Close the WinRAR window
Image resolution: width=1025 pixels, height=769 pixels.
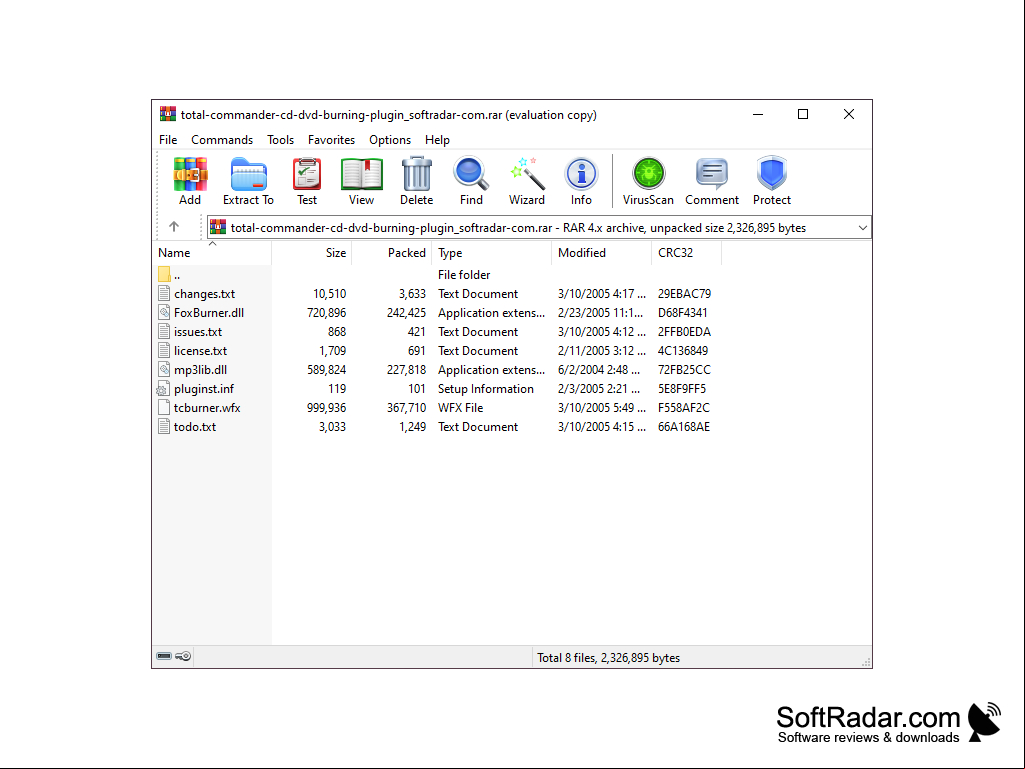point(849,114)
